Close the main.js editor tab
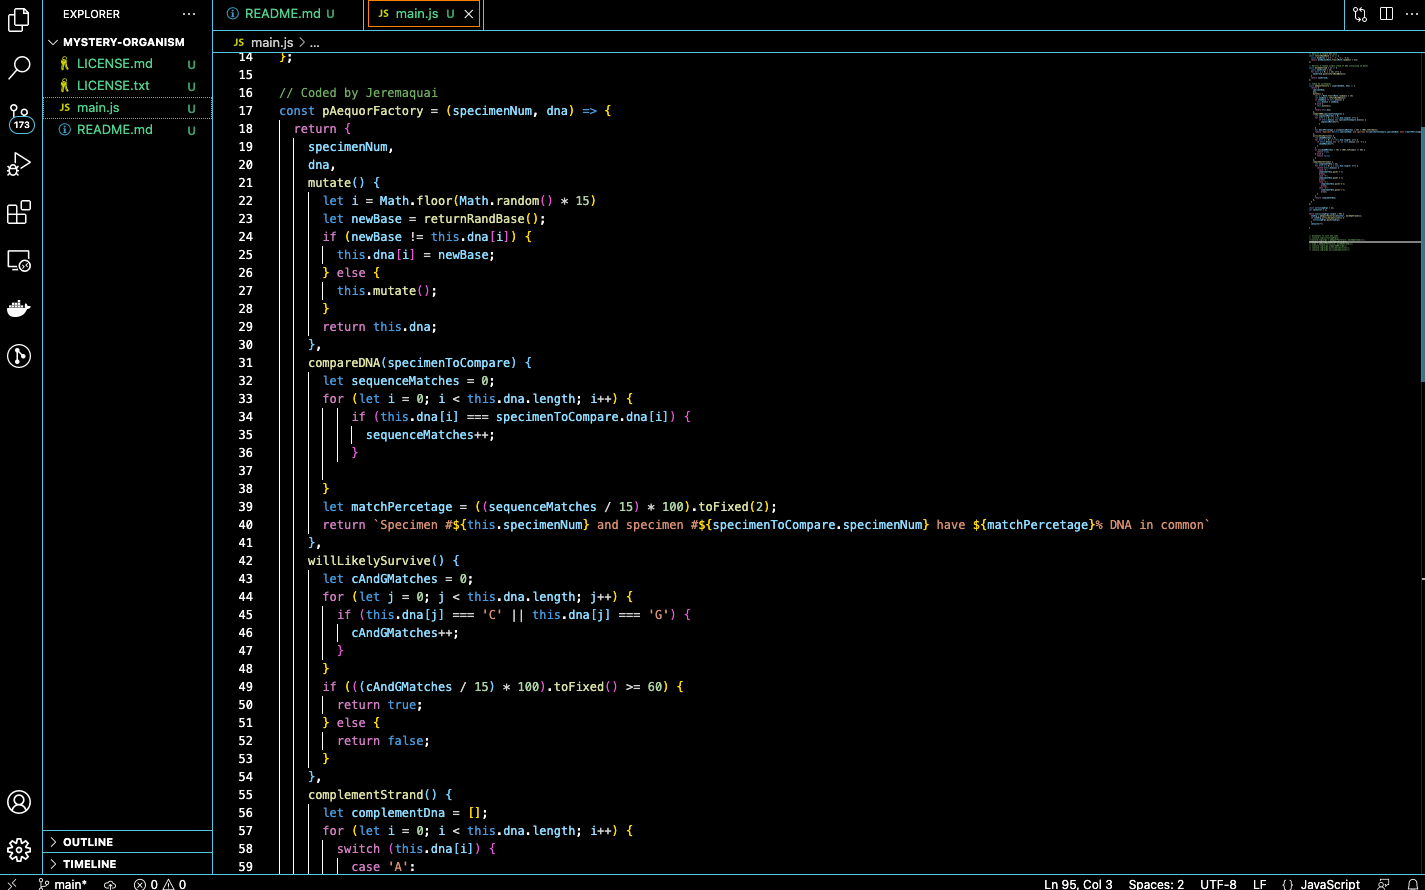Image resolution: width=1425 pixels, height=890 pixels. (469, 14)
